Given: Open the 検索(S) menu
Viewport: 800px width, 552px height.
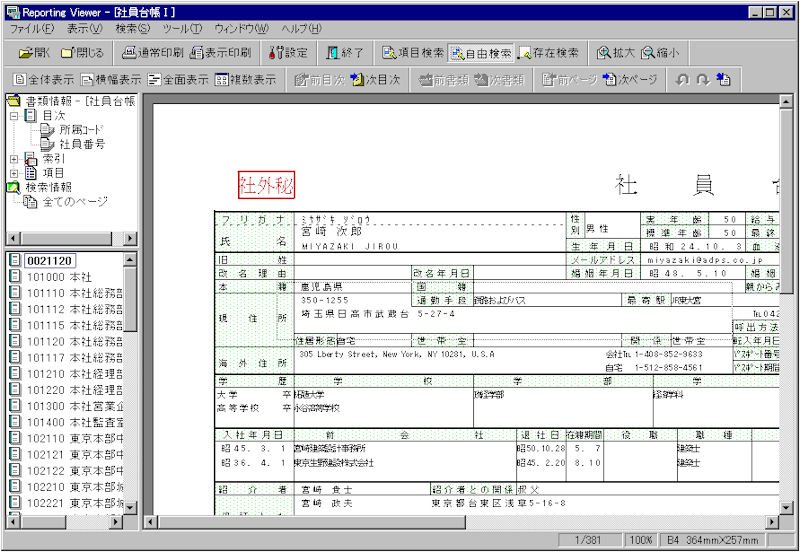Looking at the screenshot, I should point(133,29).
